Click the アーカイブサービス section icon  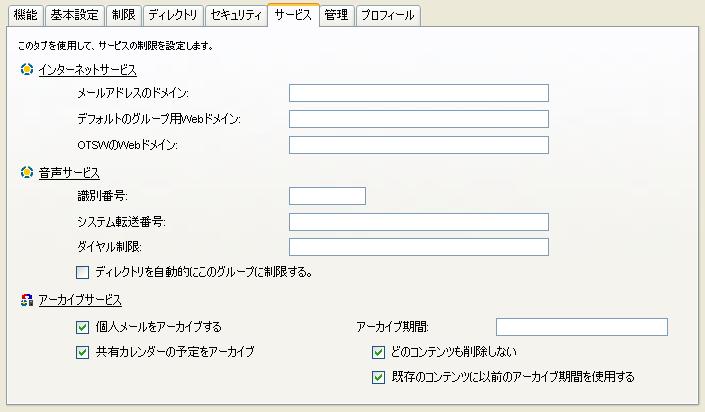pyautogui.click(x=27, y=300)
